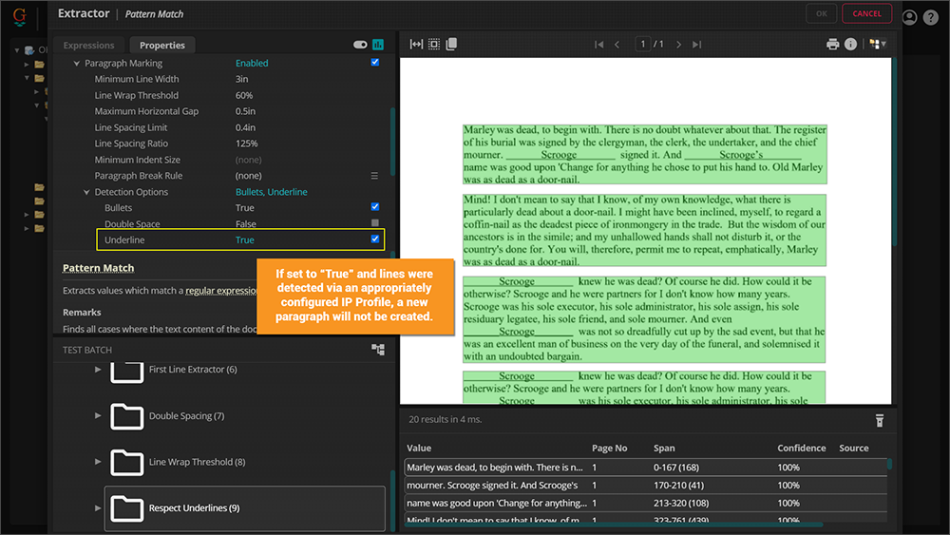Uncheck the Bullets checkbox
This screenshot has width=950, height=535.
click(x=375, y=207)
